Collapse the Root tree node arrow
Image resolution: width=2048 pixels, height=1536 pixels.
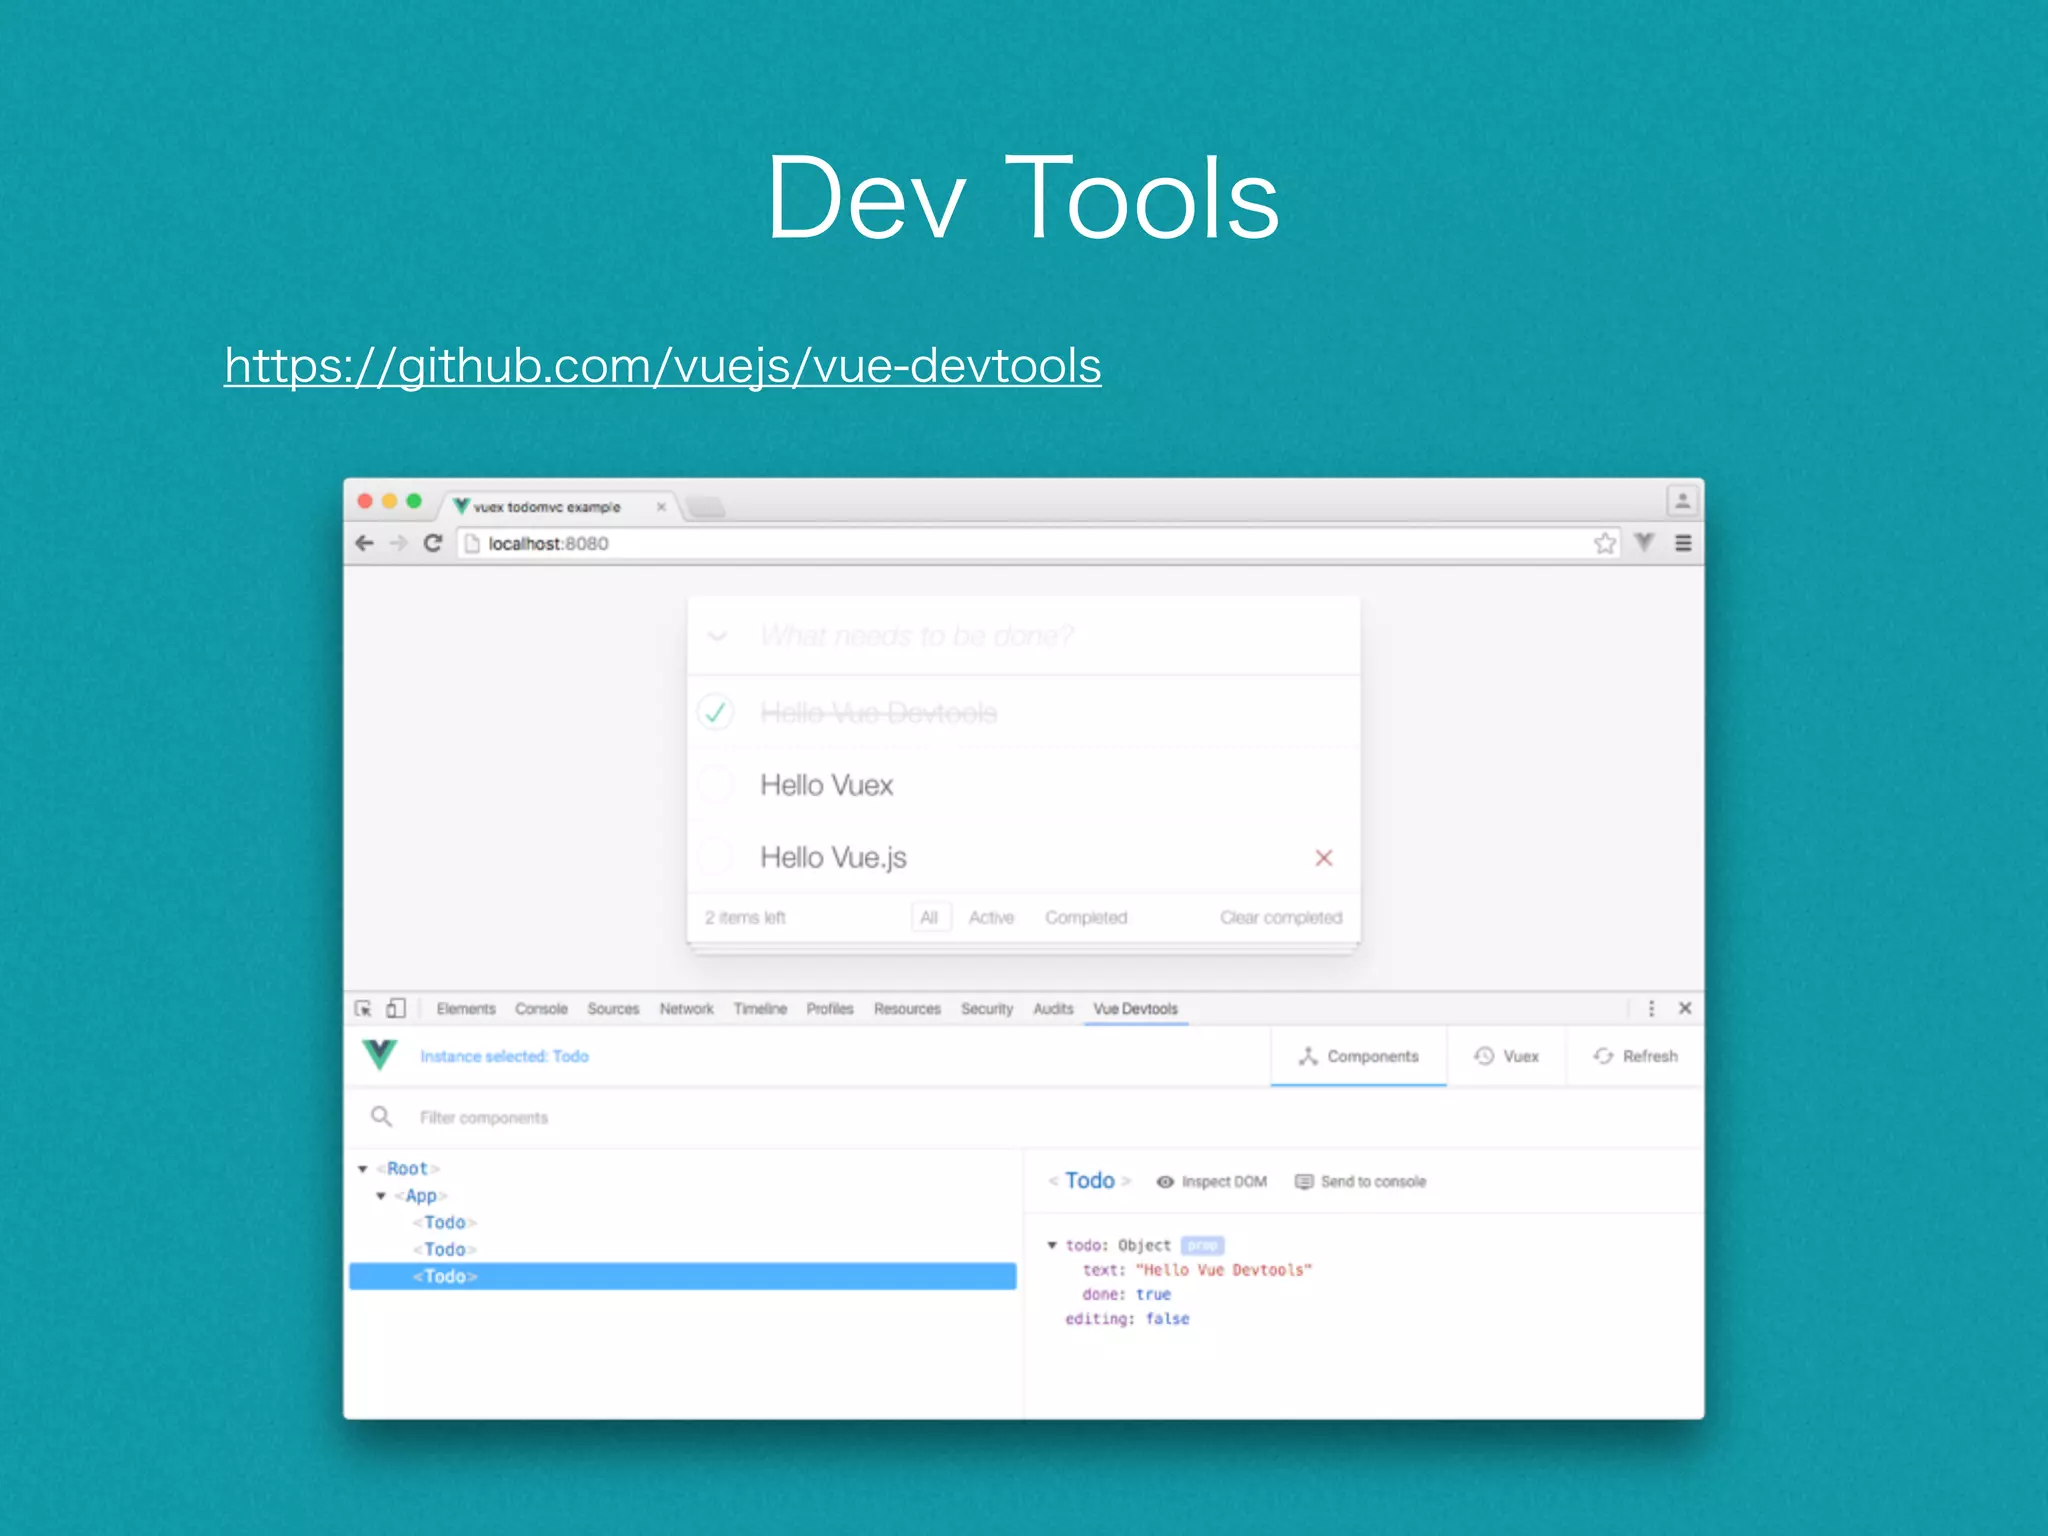tap(363, 1169)
